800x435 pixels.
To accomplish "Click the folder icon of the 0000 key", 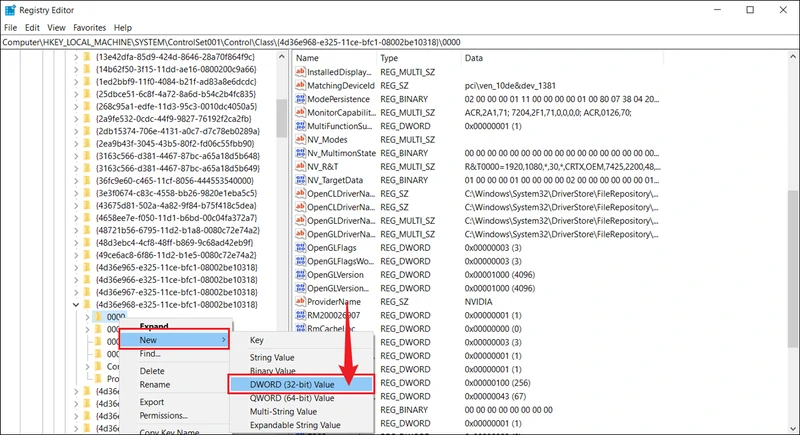I will tap(97, 317).
